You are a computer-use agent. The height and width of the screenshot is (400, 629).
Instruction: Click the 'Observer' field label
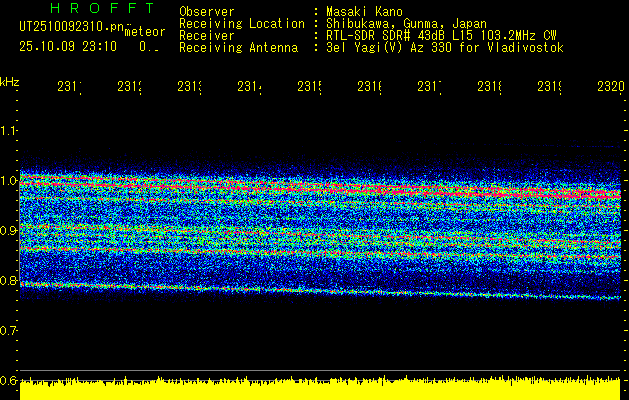tap(207, 11)
